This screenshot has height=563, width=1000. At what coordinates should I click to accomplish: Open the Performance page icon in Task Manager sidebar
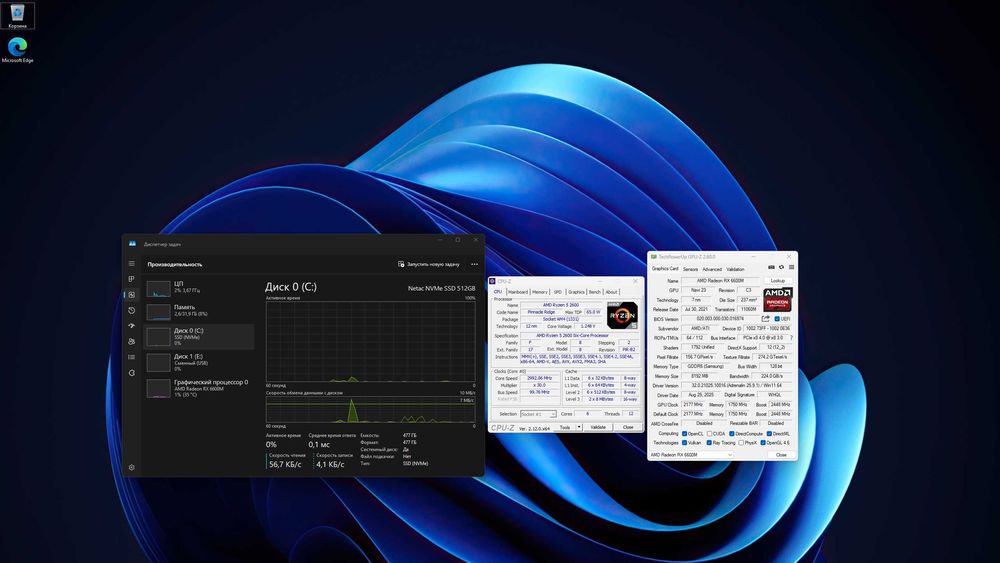131,295
